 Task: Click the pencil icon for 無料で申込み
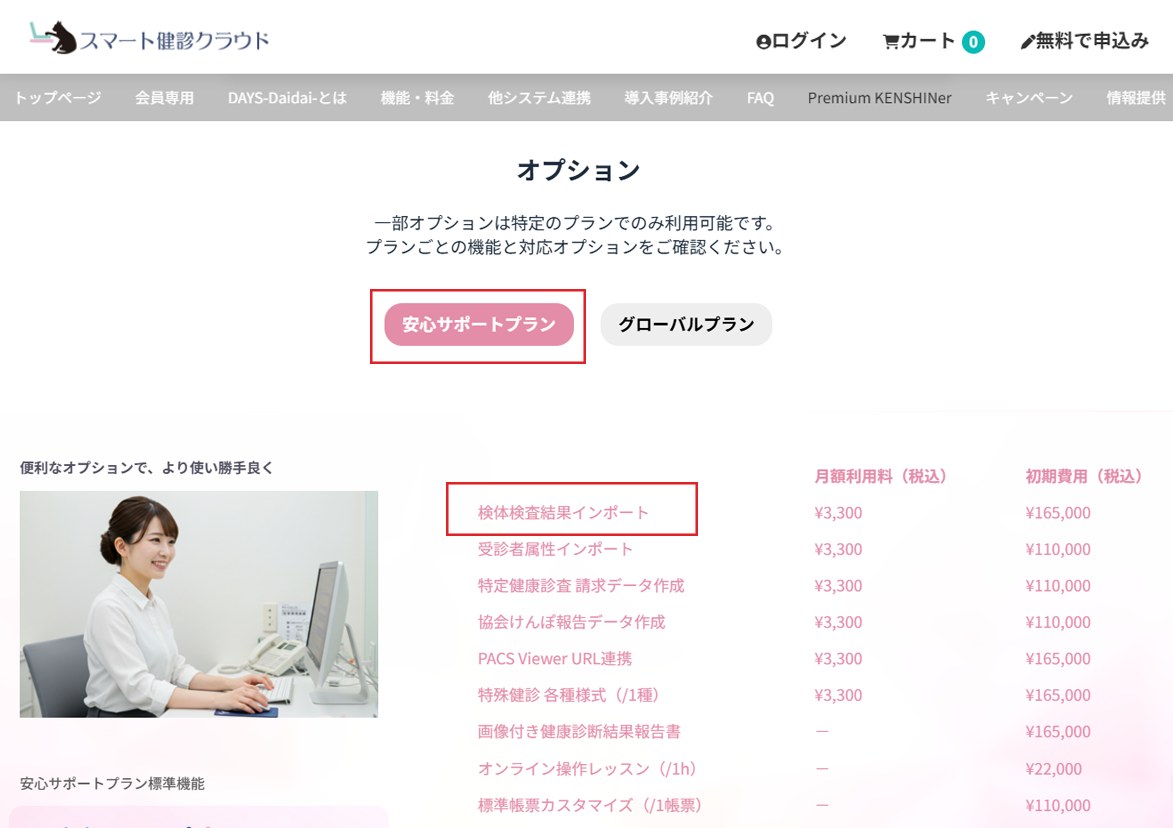click(x=1028, y=42)
